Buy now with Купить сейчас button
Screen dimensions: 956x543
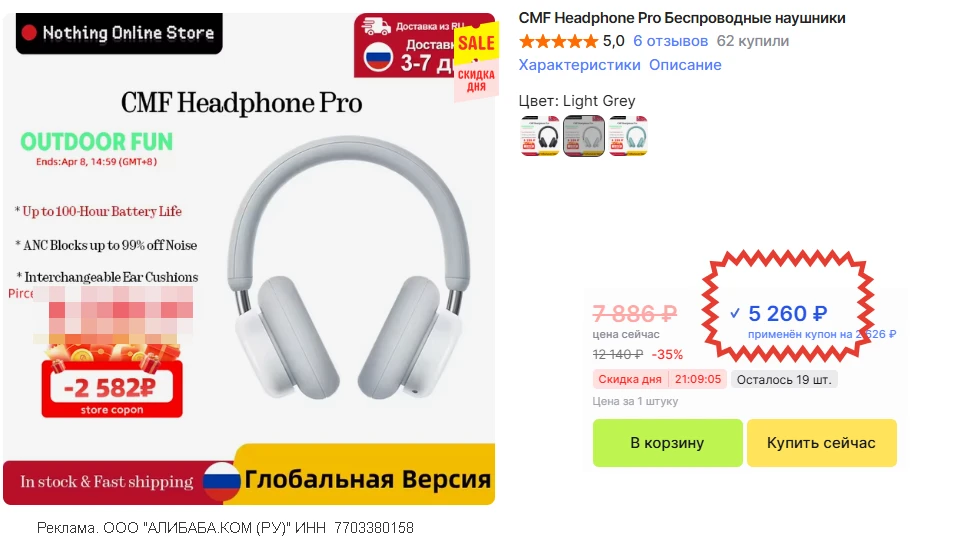coord(821,443)
